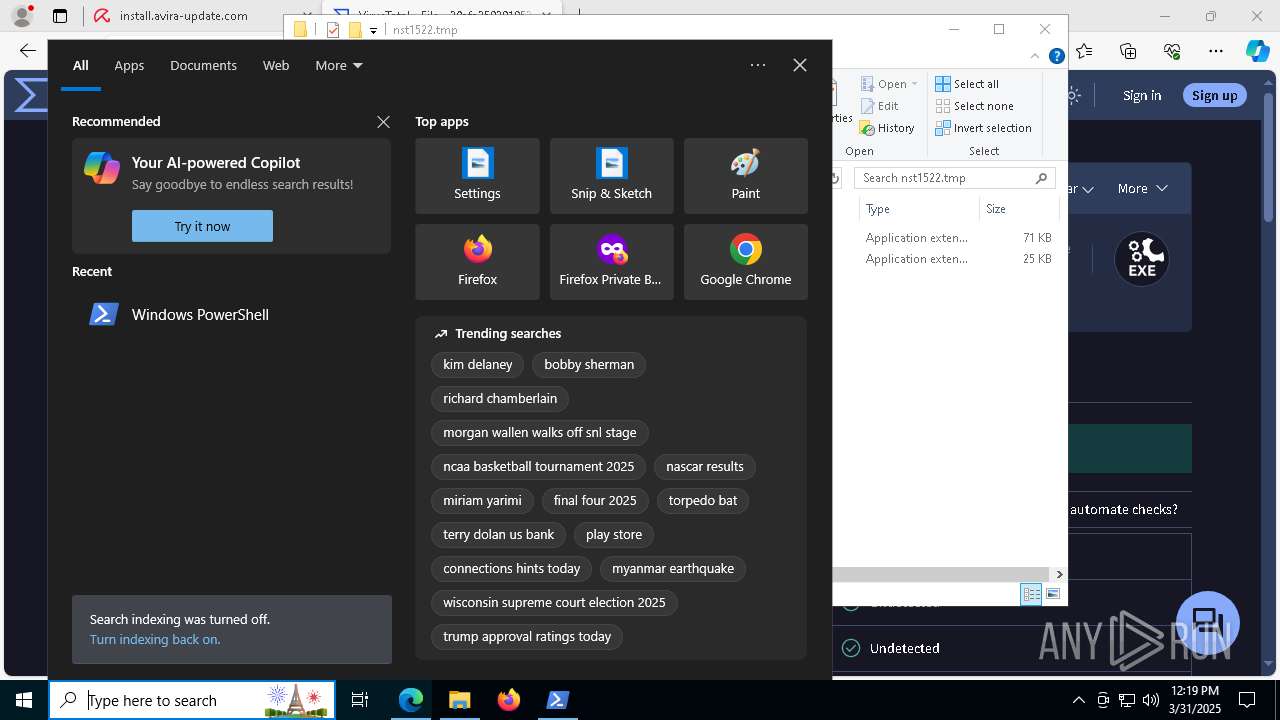Open Edge settings and more menu
This screenshot has width=1280, height=720.
point(1215,51)
